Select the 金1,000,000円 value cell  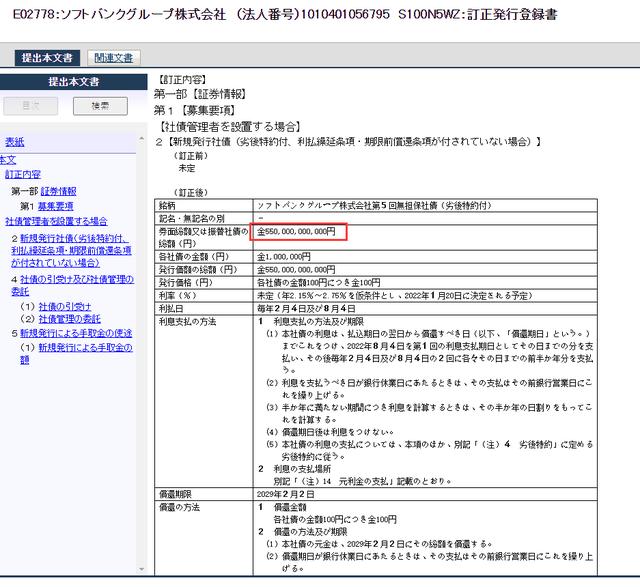(x=425, y=257)
